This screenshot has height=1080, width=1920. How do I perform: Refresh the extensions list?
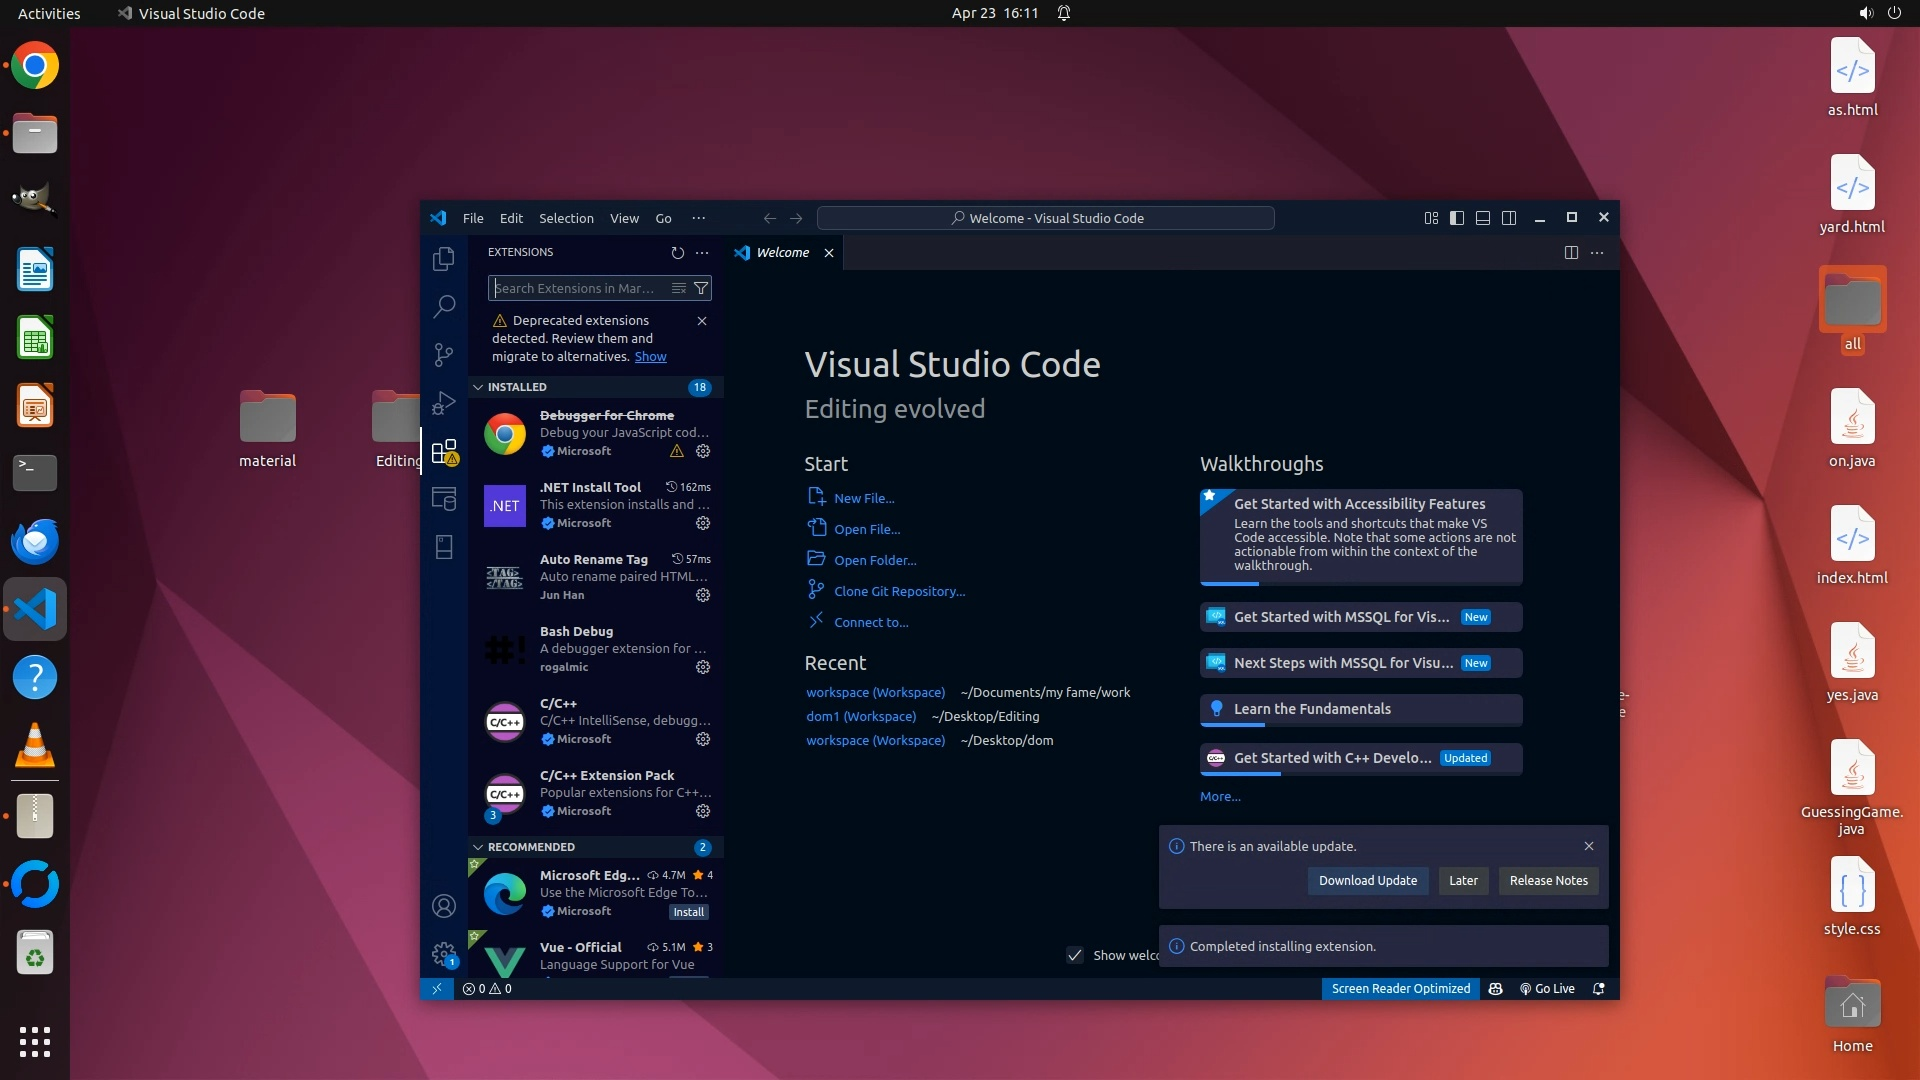[677, 253]
